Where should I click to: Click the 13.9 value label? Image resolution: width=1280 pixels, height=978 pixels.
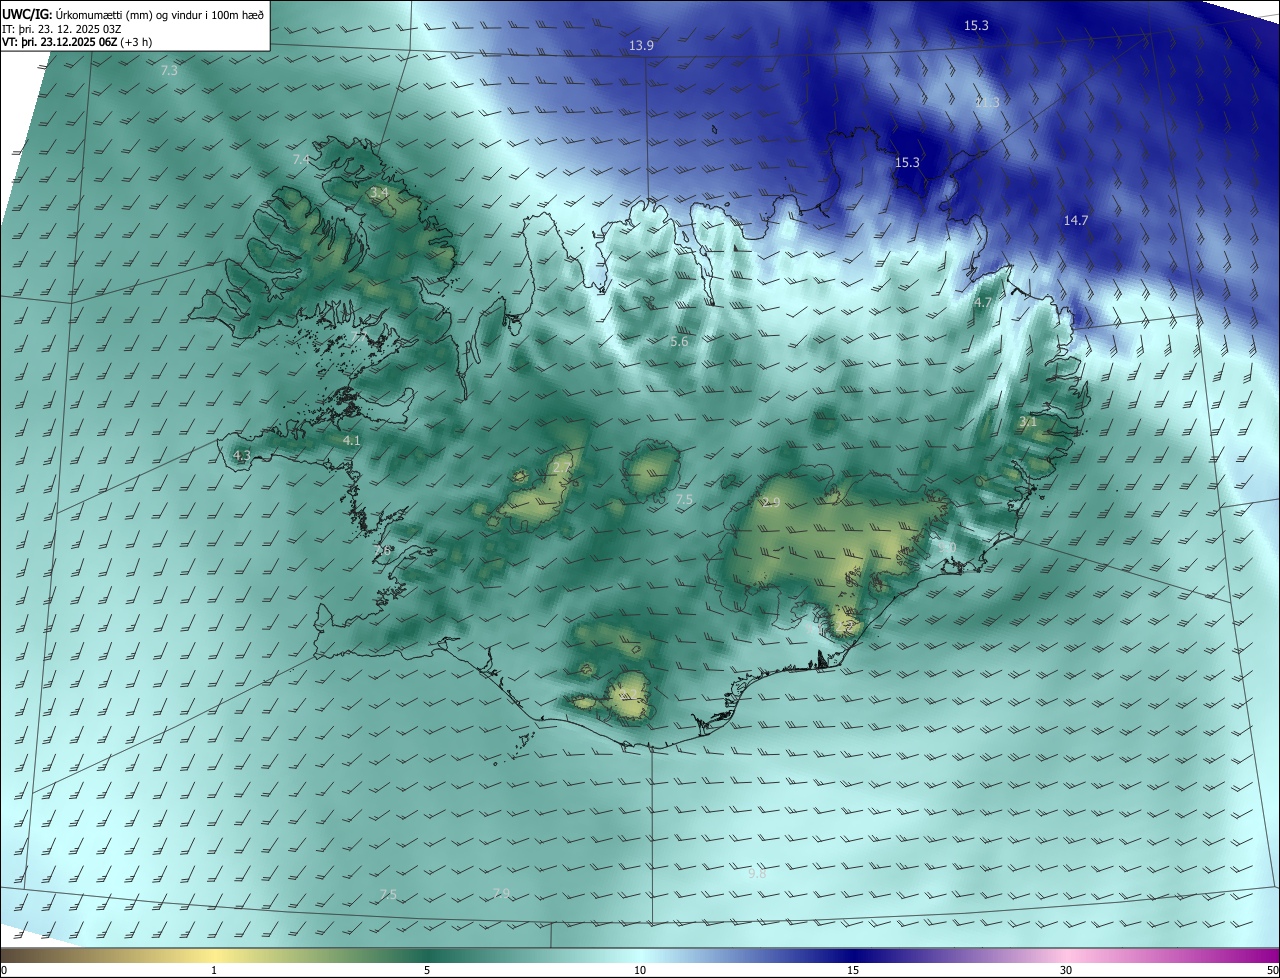click(641, 45)
